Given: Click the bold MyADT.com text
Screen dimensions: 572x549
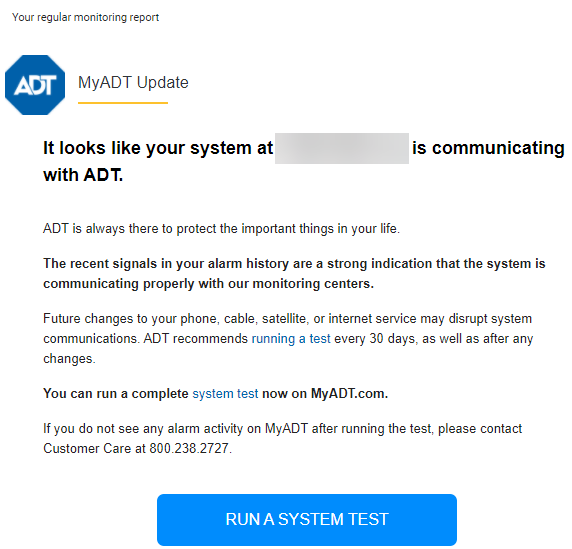Looking at the screenshot, I should (x=349, y=394).
